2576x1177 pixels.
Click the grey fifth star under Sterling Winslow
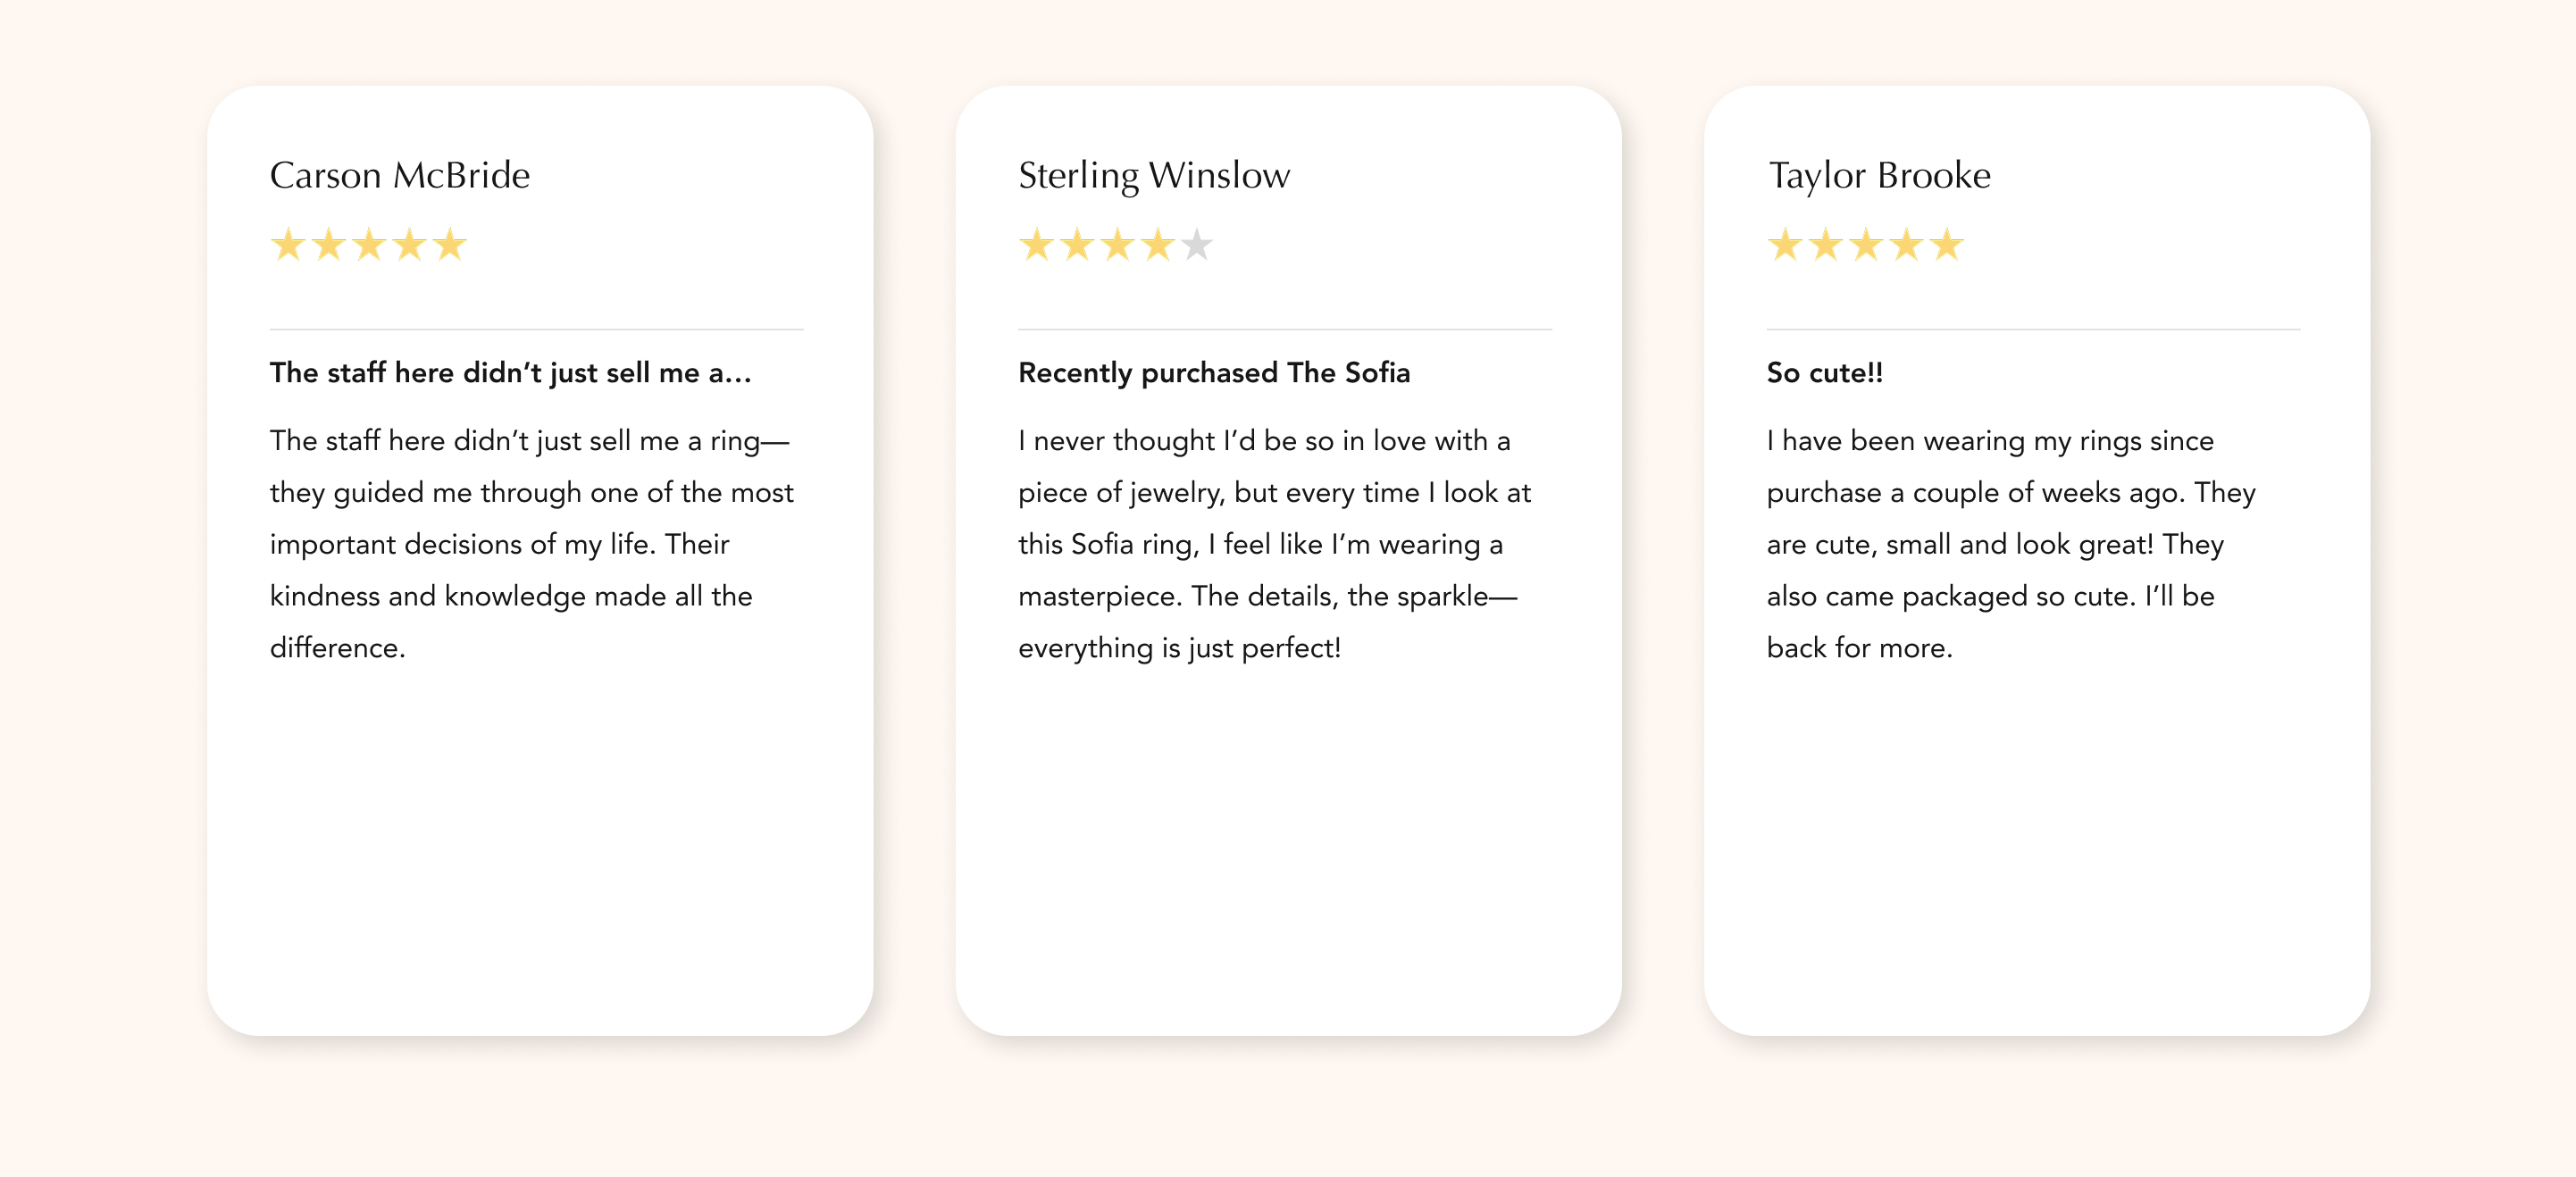click(x=1197, y=245)
